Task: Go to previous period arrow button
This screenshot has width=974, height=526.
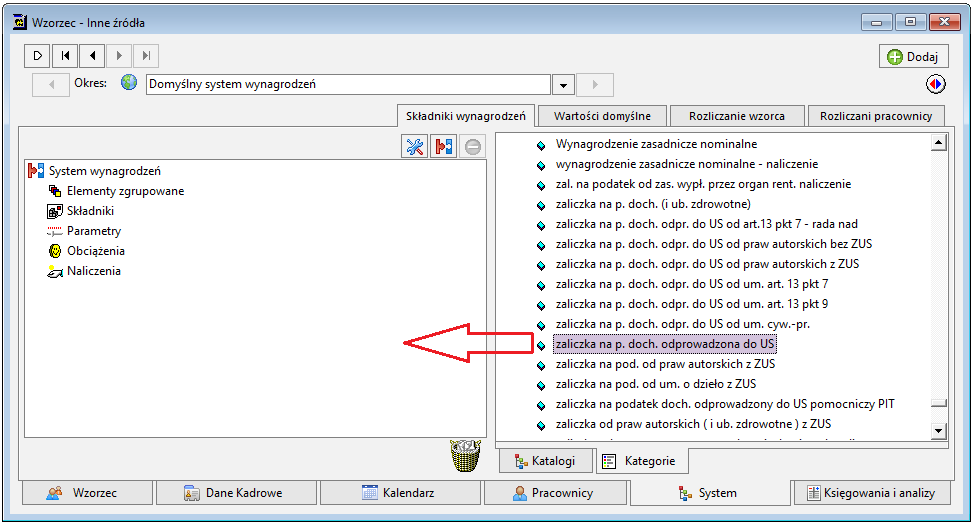Action: coord(51,84)
